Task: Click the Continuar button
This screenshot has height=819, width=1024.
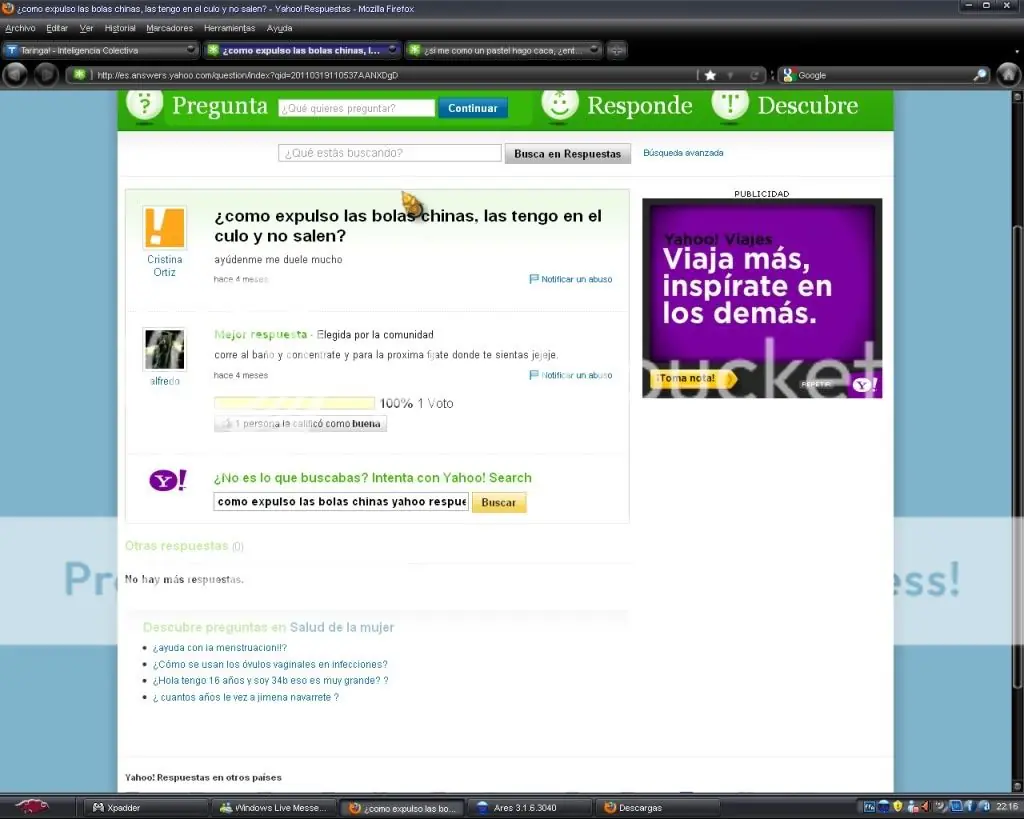Action: (473, 108)
